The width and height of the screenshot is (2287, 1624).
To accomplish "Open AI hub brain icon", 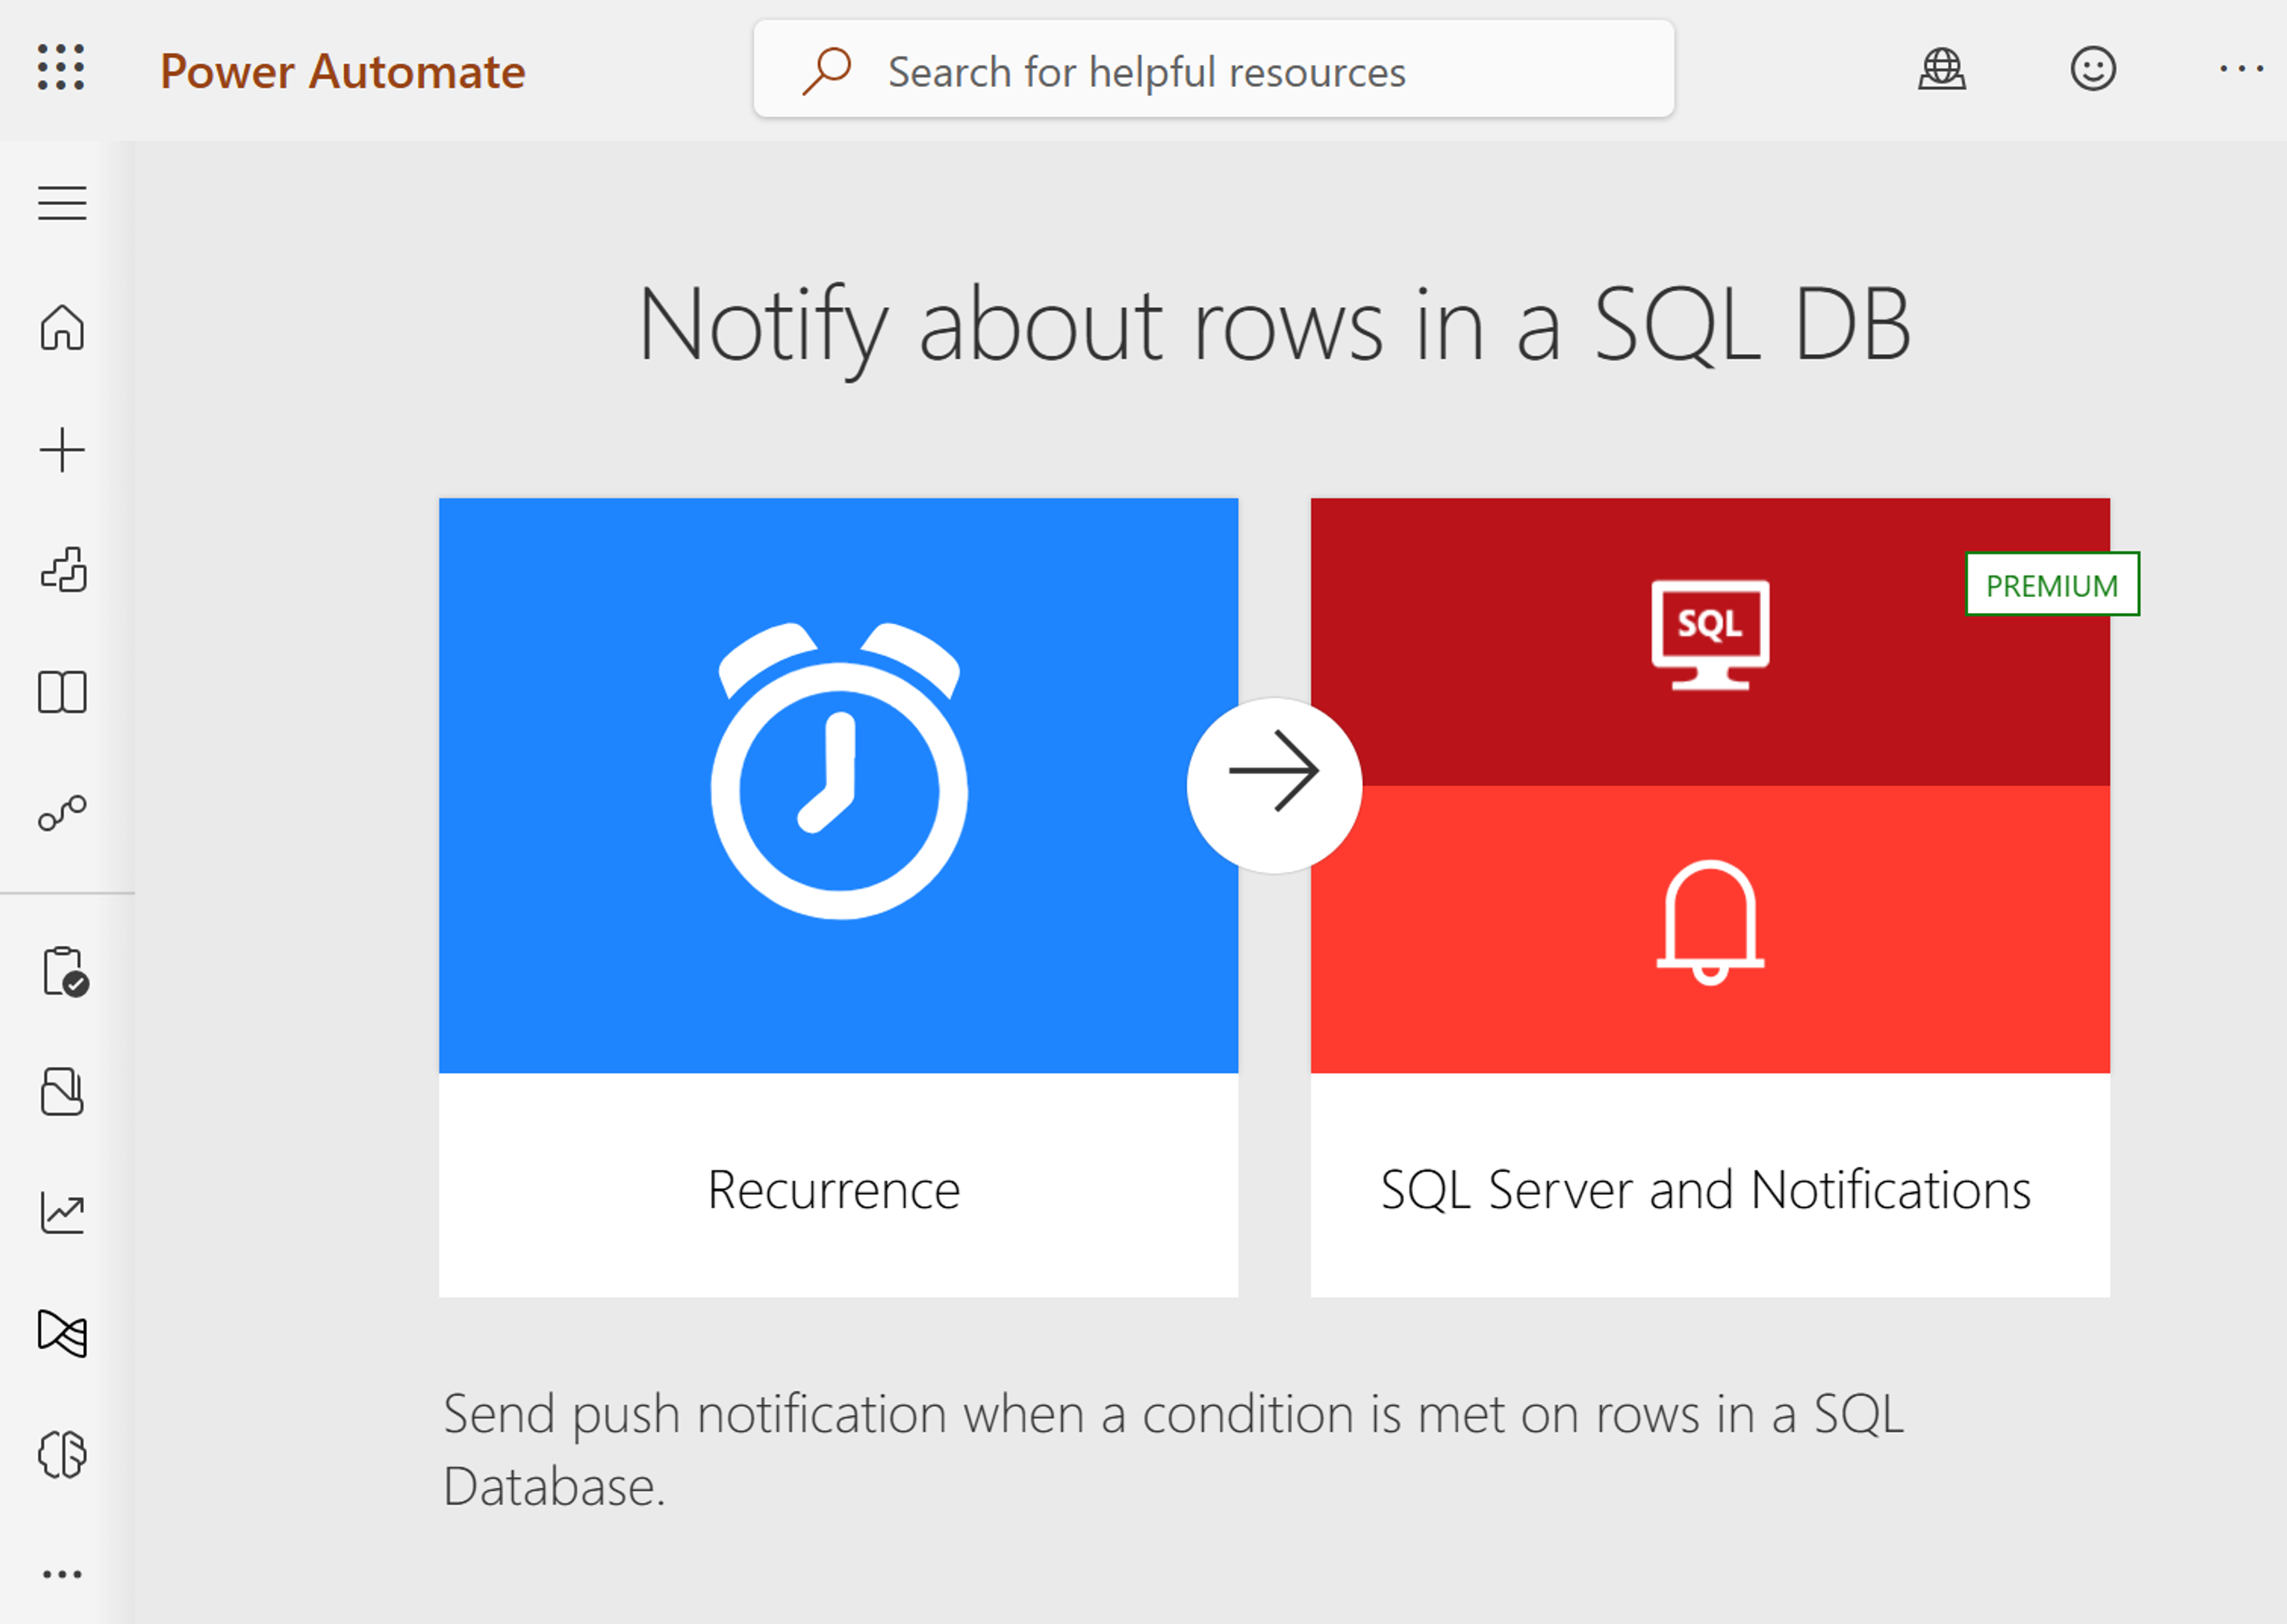I will 62,1454.
